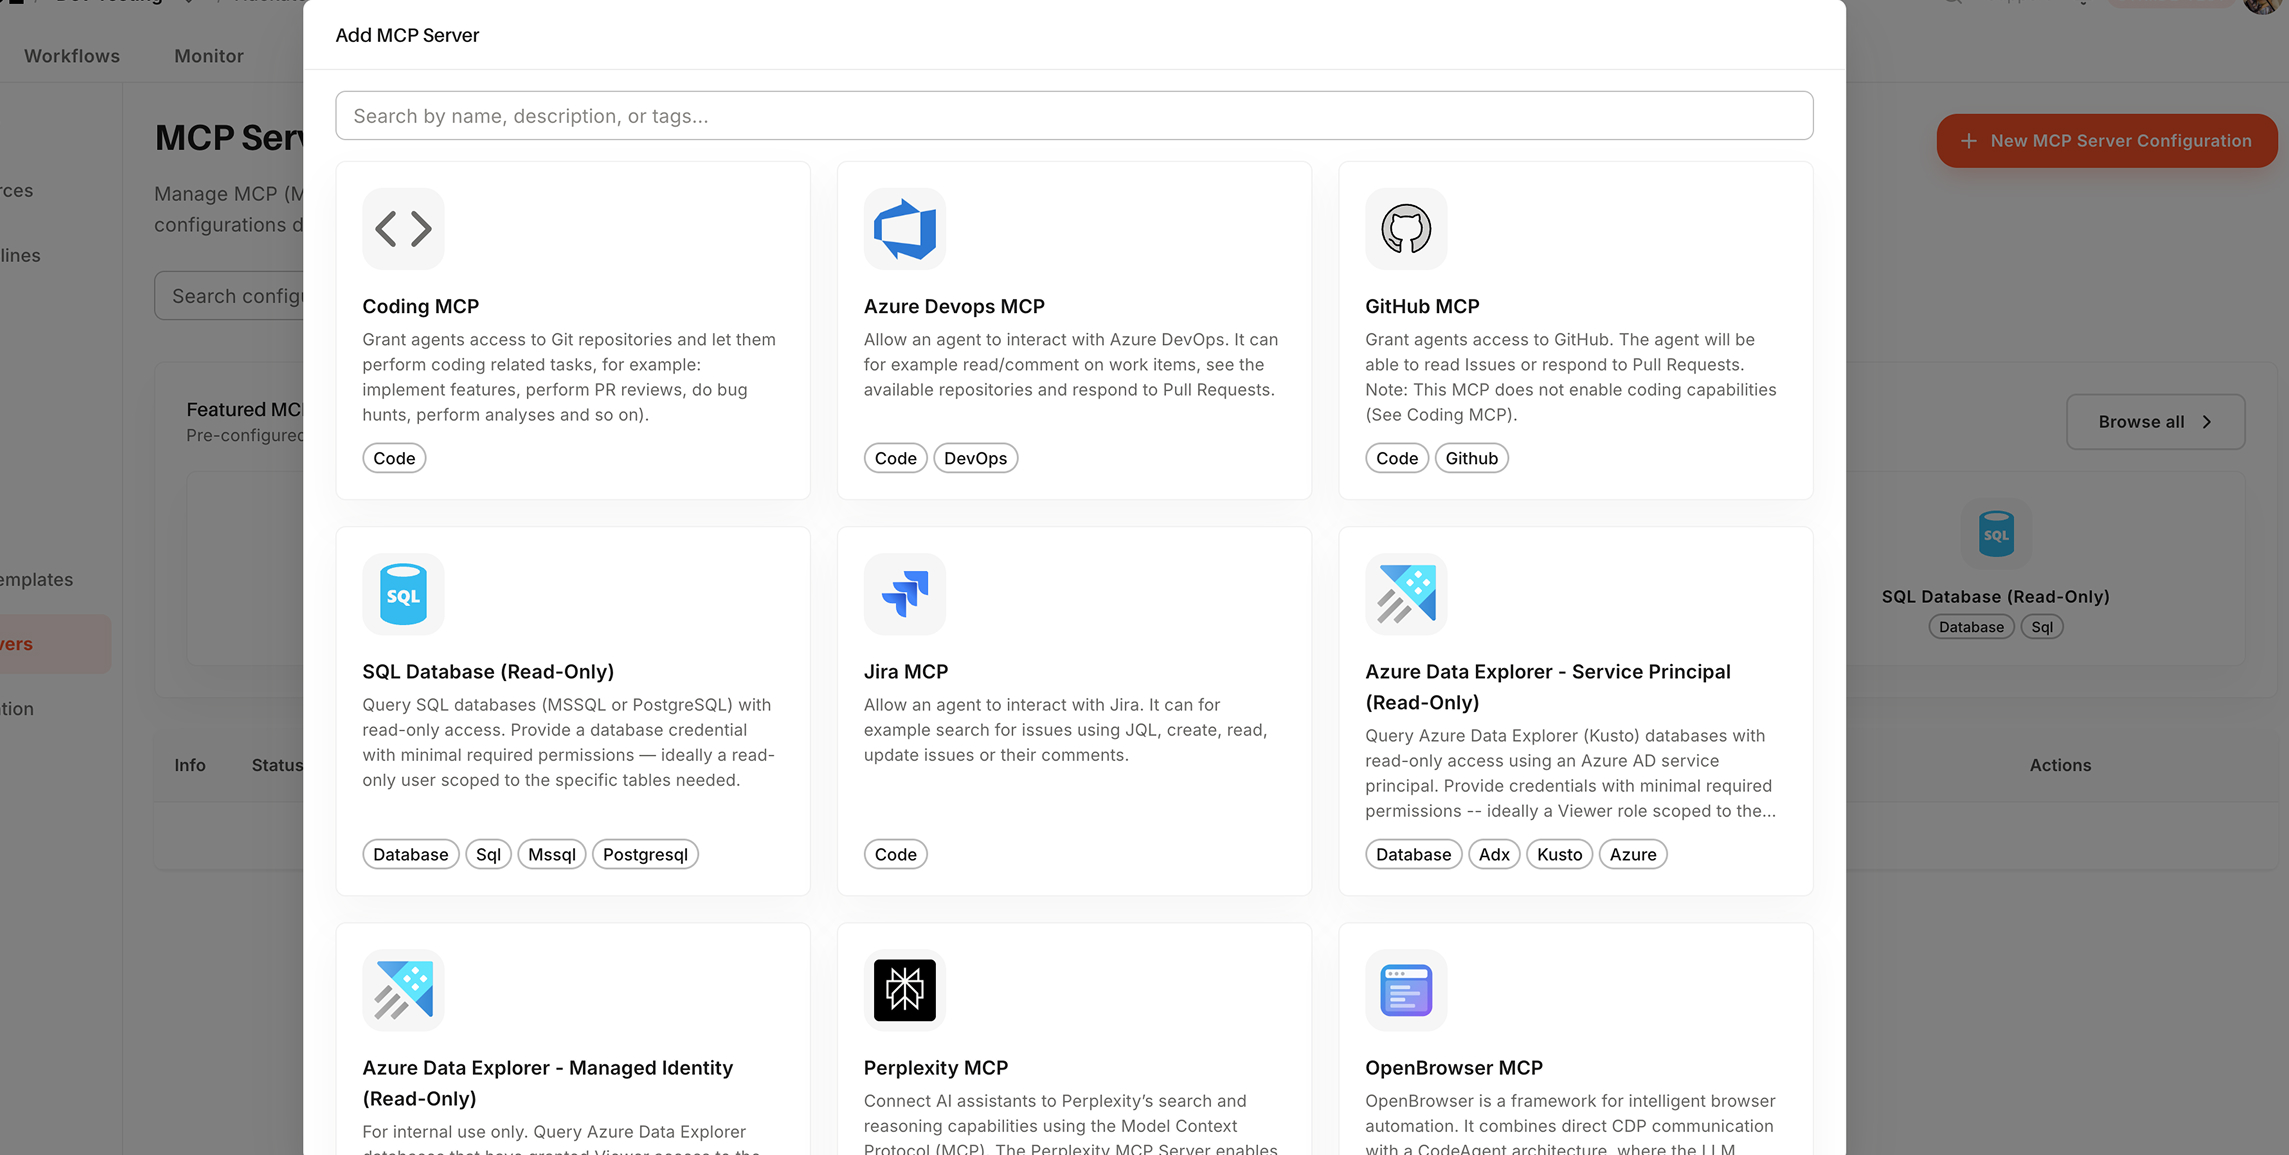
Task: Select the SQL Database (Read-Only) title in the dialog
Action: [x=488, y=671]
